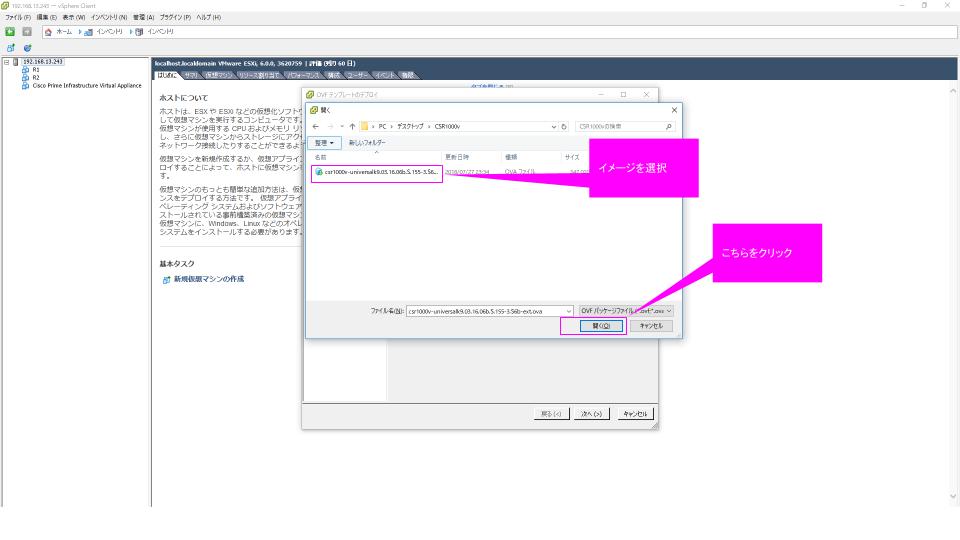This screenshot has width=960, height=540.
Task: Open the ヘルプ(H) menu
Action: [208, 18]
